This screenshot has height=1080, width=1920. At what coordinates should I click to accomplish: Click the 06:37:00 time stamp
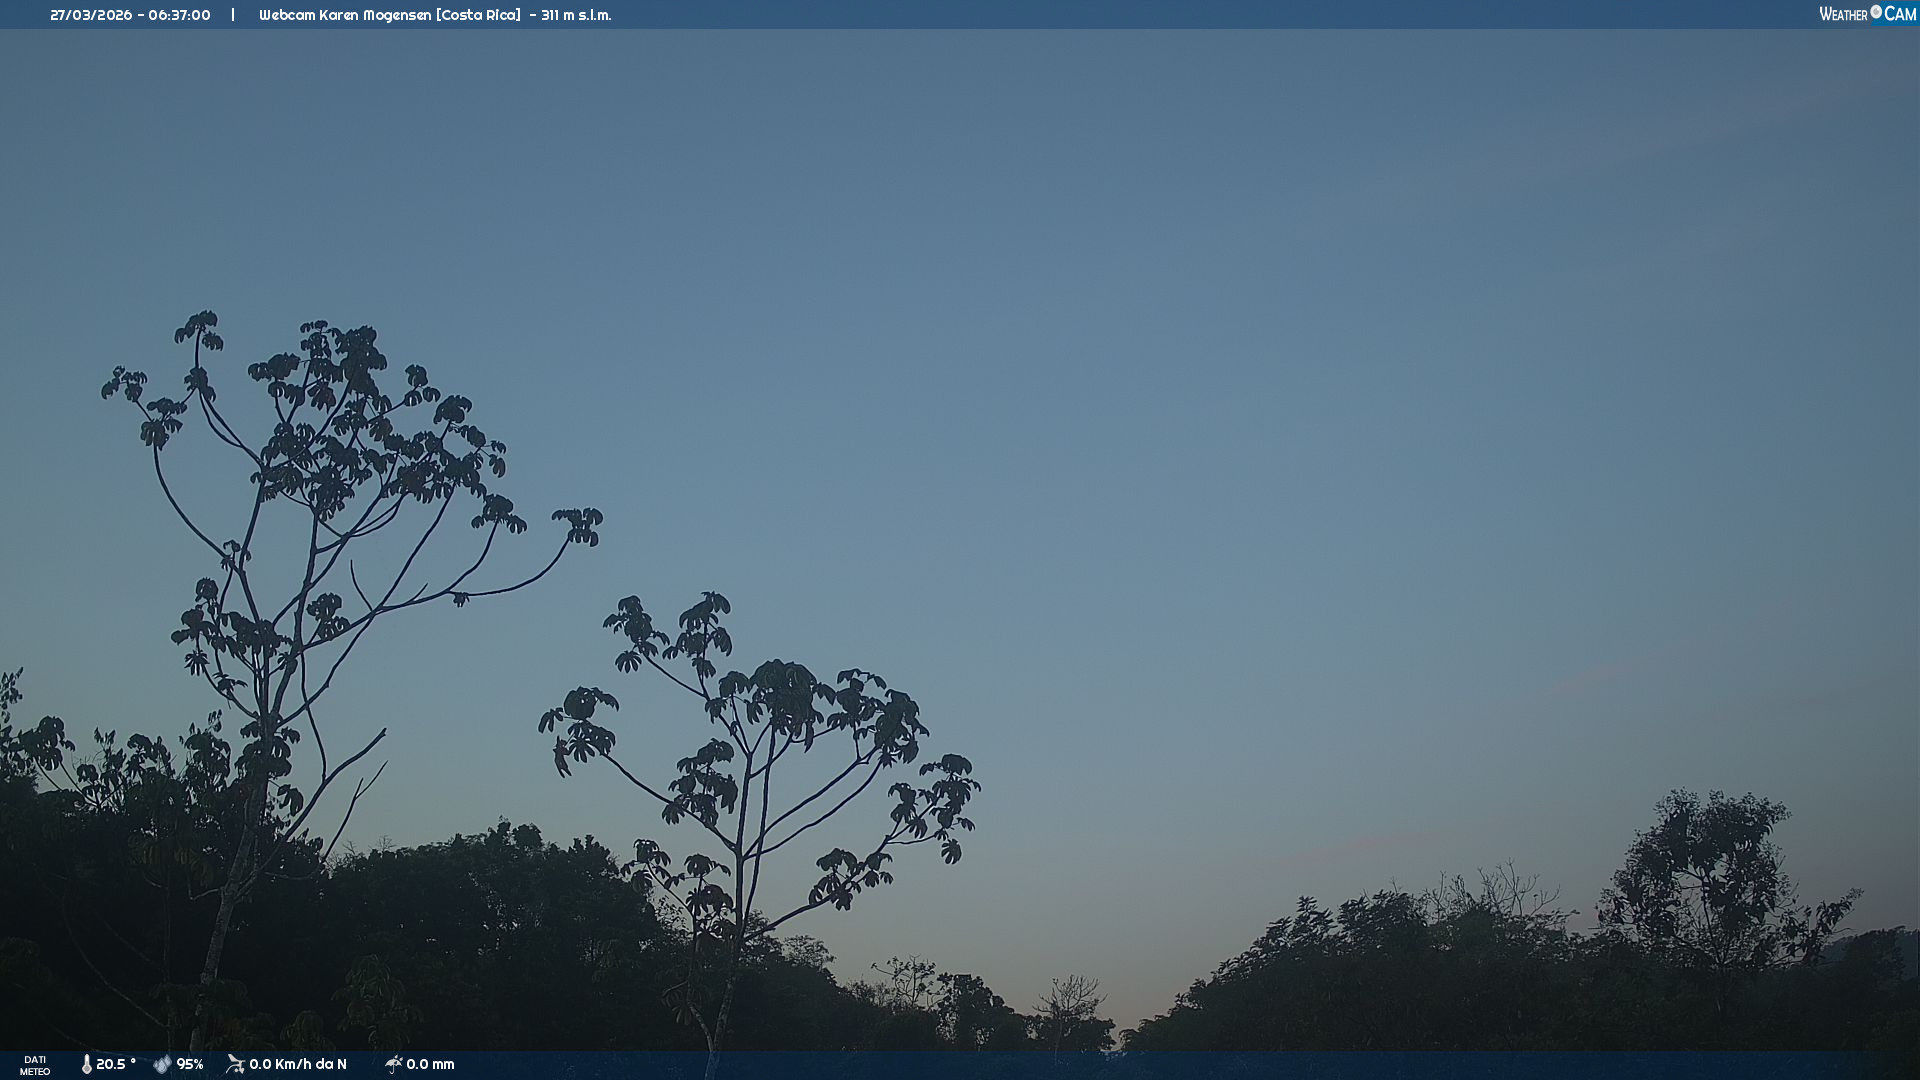pyautogui.click(x=179, y=15)
